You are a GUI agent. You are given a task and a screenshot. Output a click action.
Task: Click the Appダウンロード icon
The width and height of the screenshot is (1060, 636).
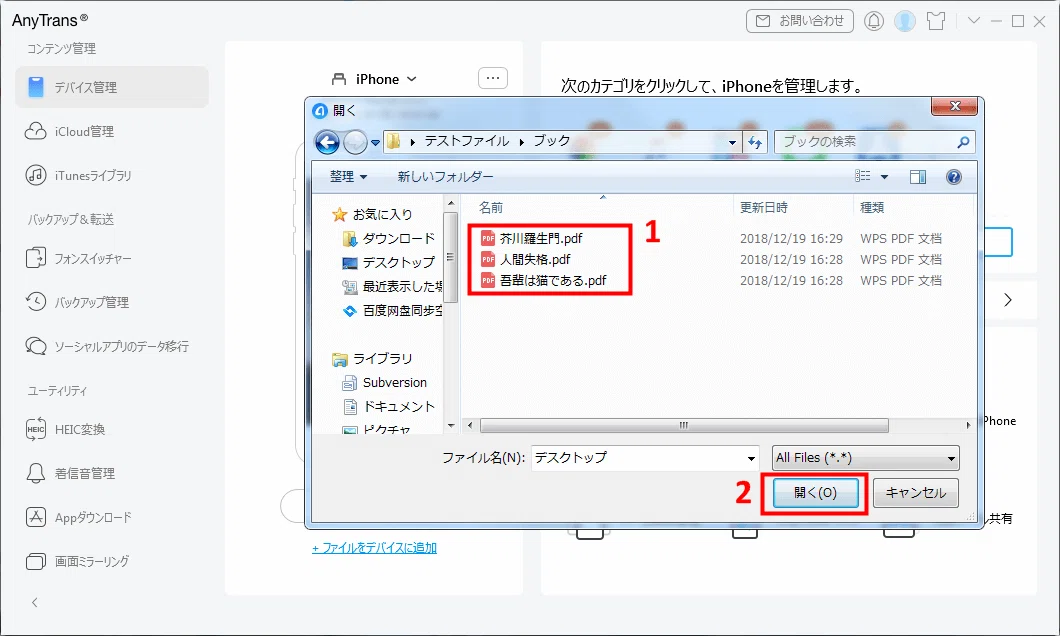[x=36, y=517]
